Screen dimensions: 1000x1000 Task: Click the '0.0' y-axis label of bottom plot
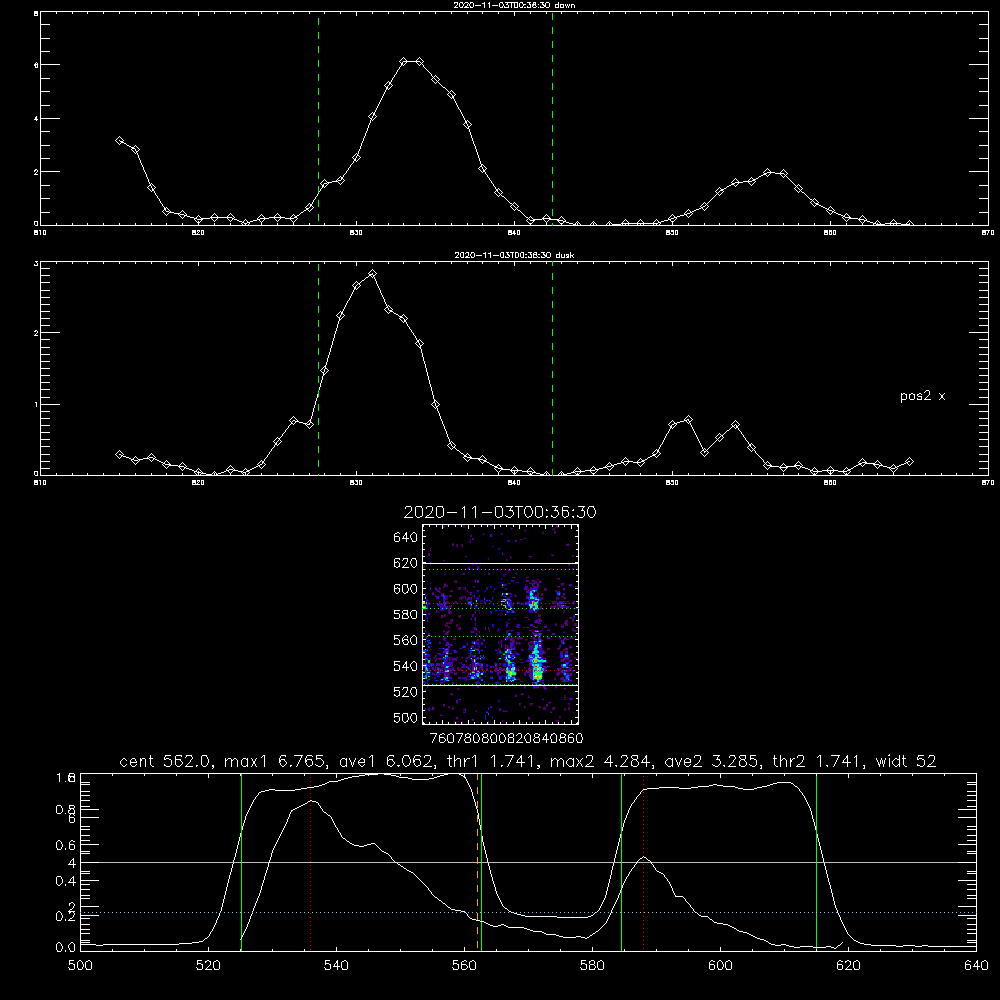tap(66, 947)
